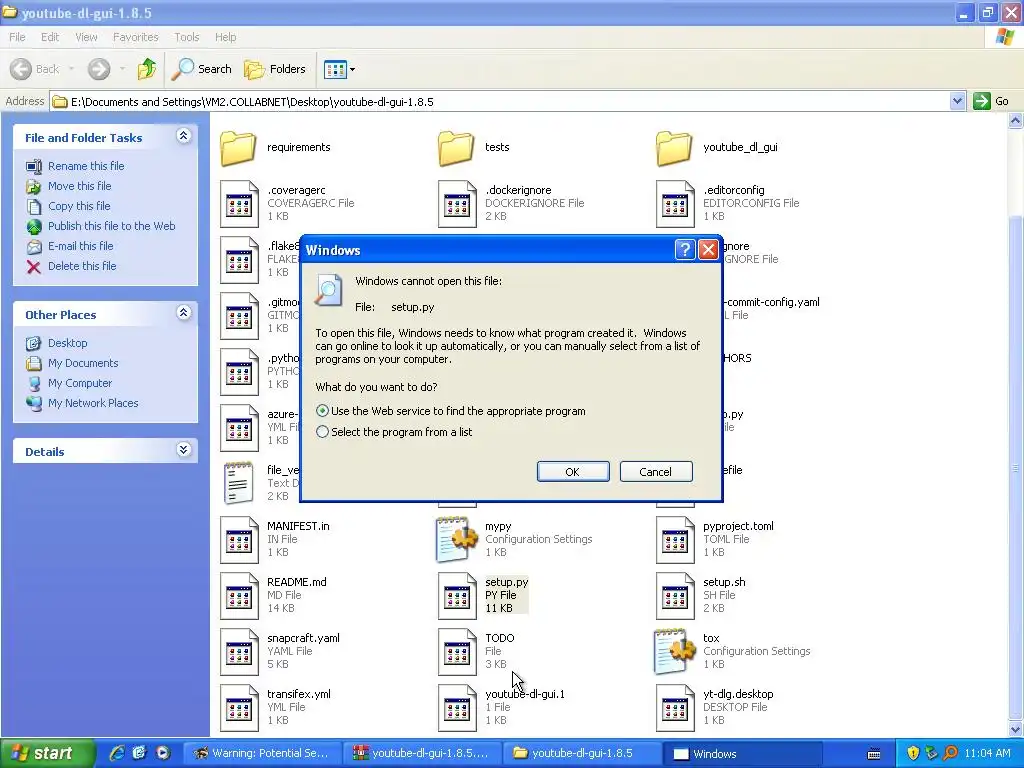Image resolution: width=1024 pixels, height=768 pixels.
Task: Expand the Details panel
Action: click(x=184, y=450)
